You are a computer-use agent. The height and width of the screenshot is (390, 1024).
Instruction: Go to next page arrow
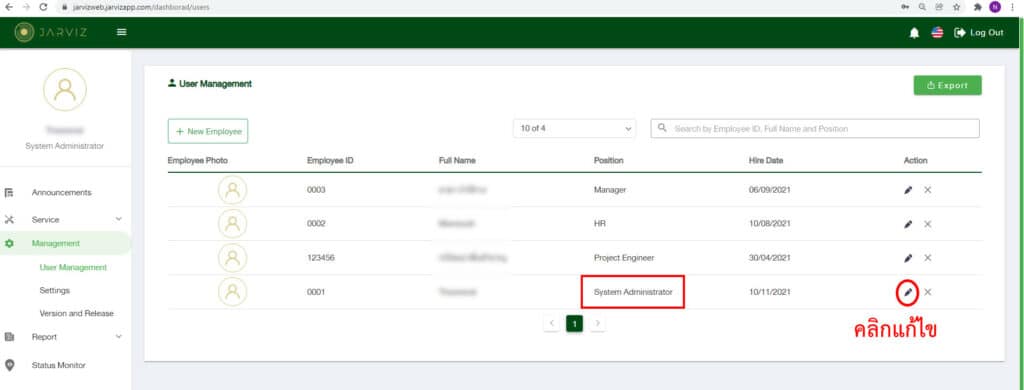598,323
